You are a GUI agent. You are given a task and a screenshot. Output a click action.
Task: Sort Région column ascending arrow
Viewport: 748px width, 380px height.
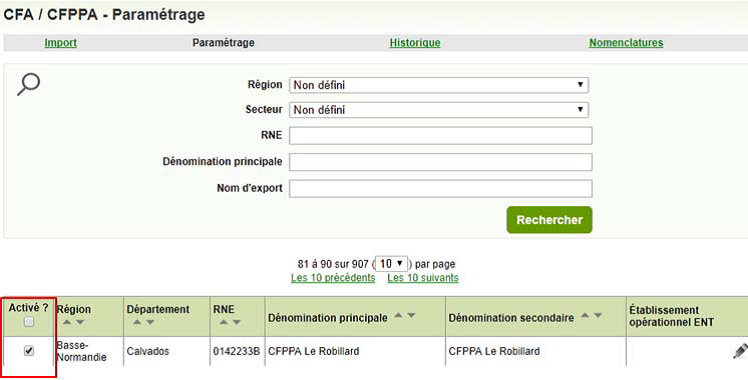point(67,322)
